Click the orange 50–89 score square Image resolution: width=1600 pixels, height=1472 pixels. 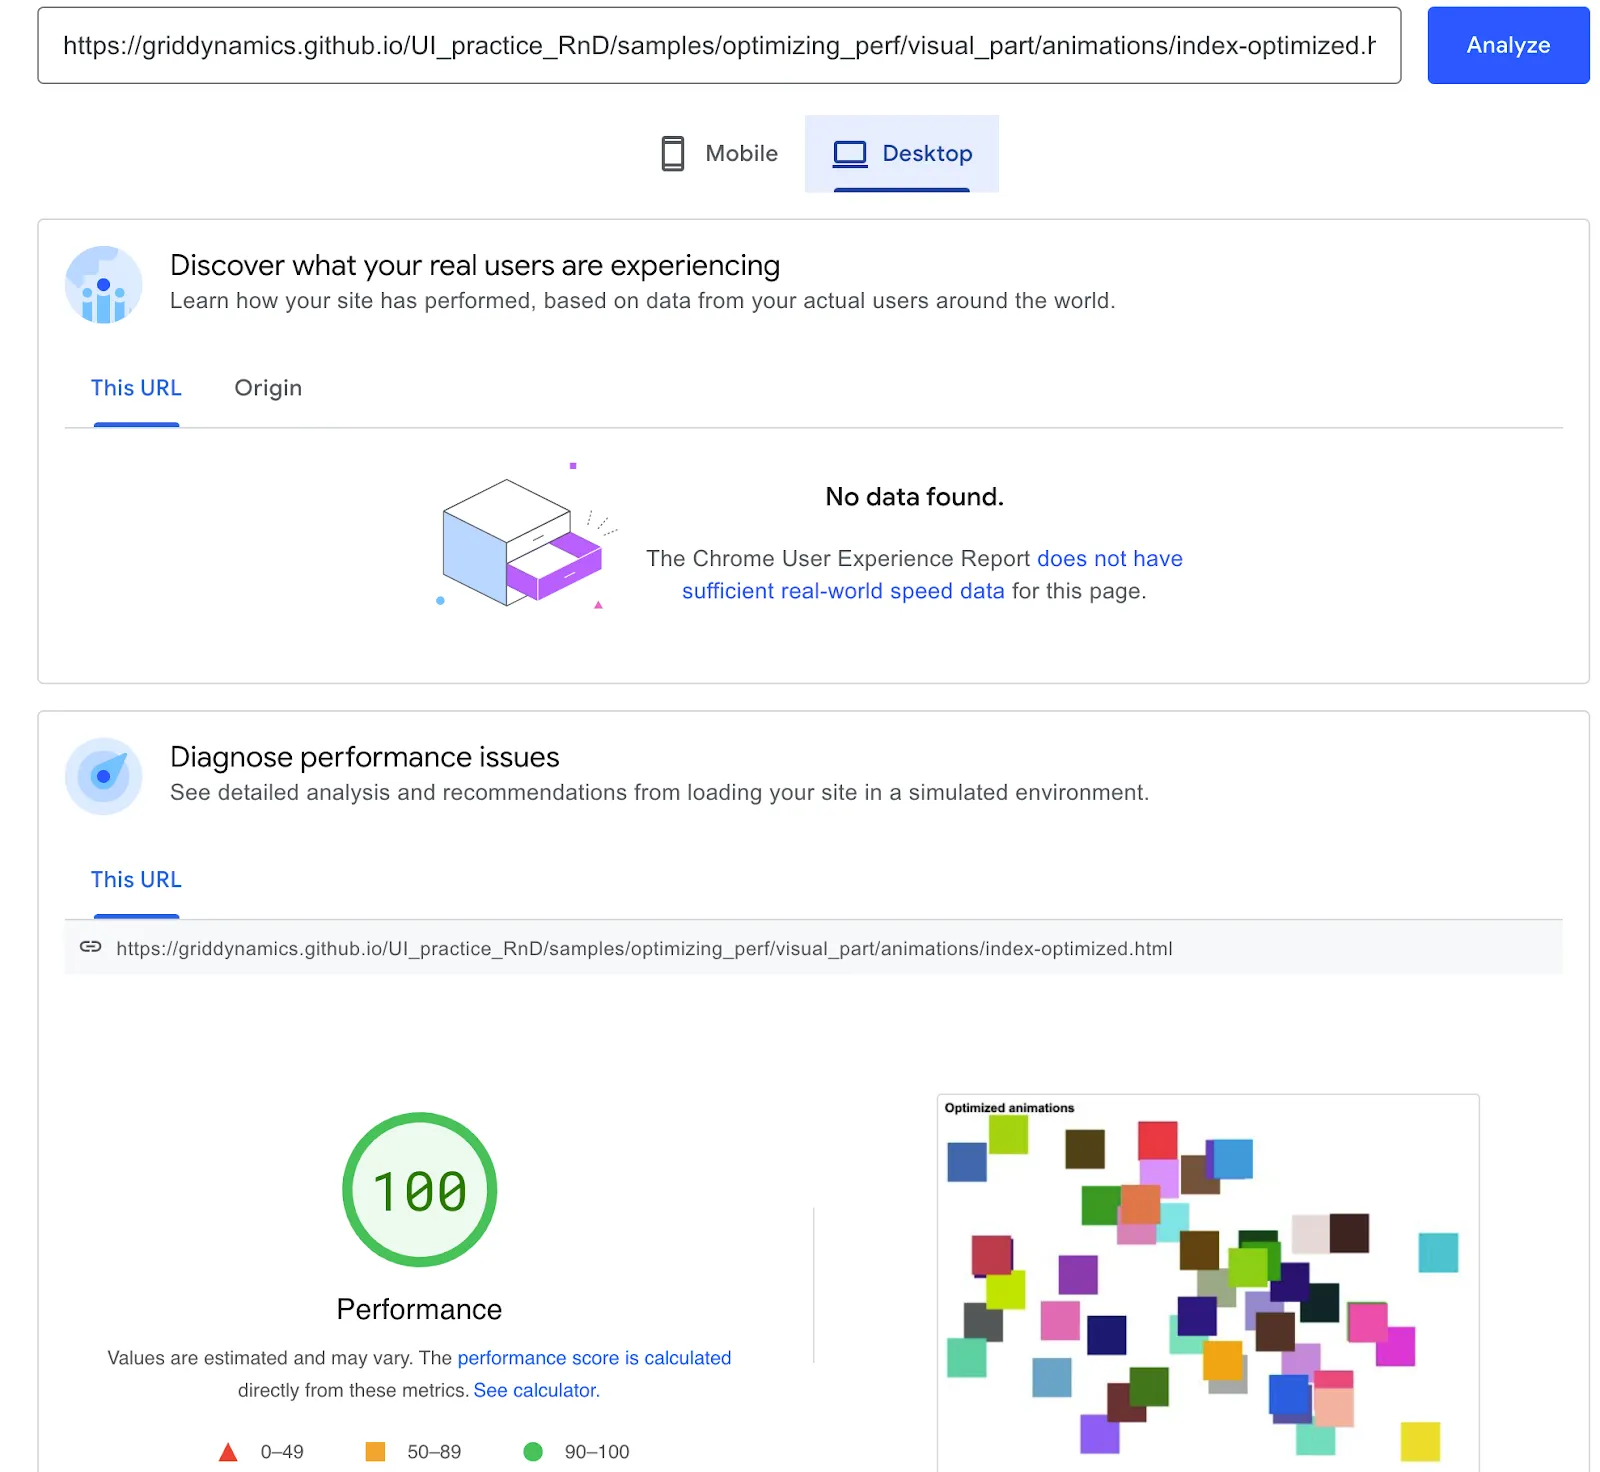pyautogui.click(x=375, y=1450)
